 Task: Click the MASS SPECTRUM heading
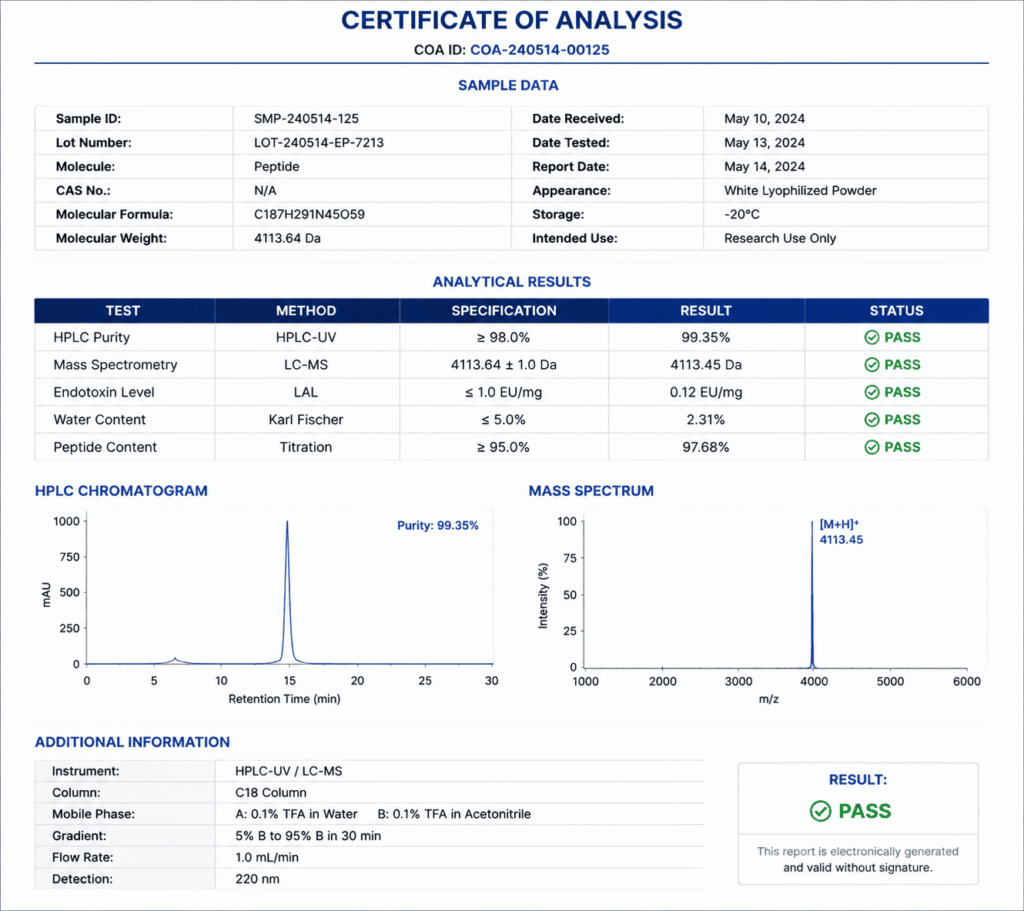click(591, 491)
